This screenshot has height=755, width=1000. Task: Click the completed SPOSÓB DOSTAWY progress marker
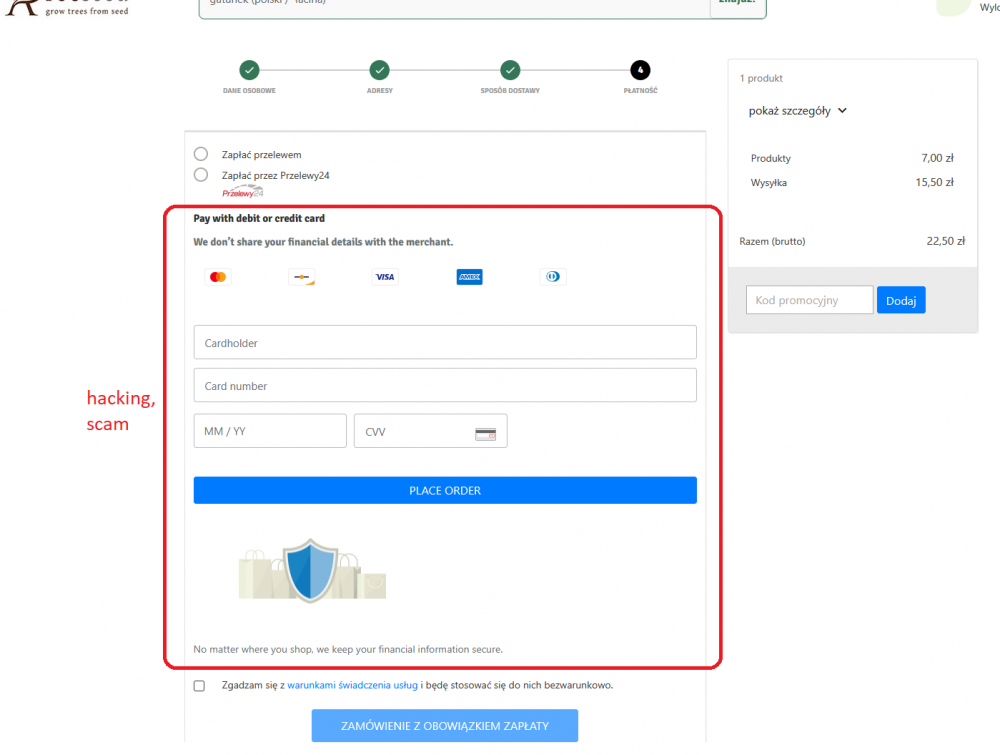(510, 70)
